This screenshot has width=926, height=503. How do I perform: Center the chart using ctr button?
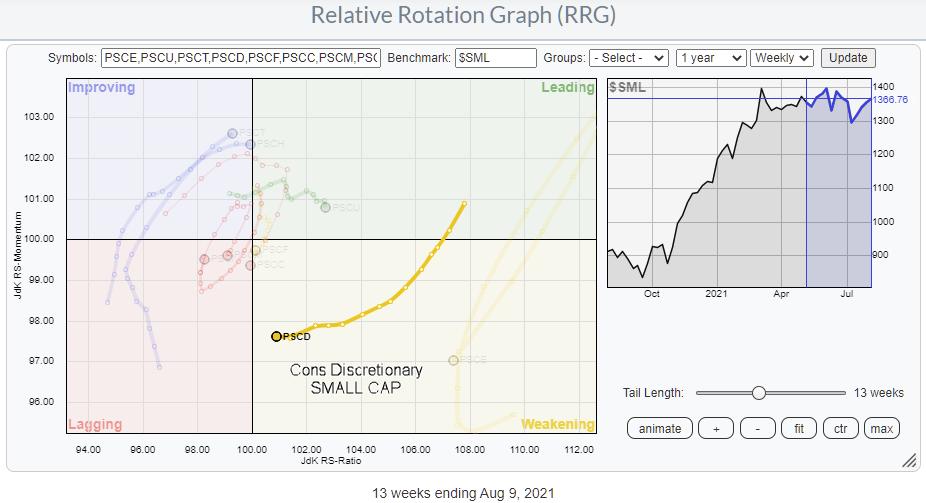coord(841,428)
